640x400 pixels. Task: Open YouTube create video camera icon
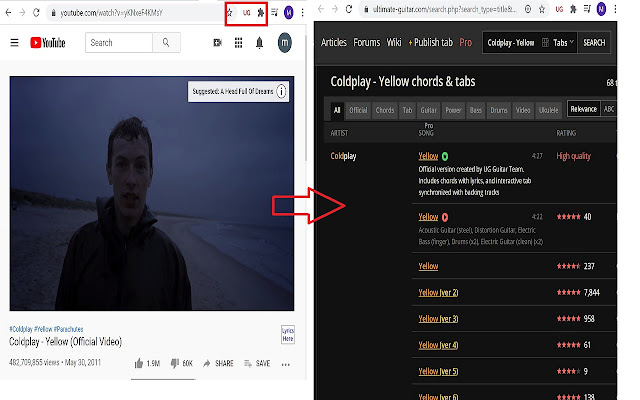coord(218,43)
